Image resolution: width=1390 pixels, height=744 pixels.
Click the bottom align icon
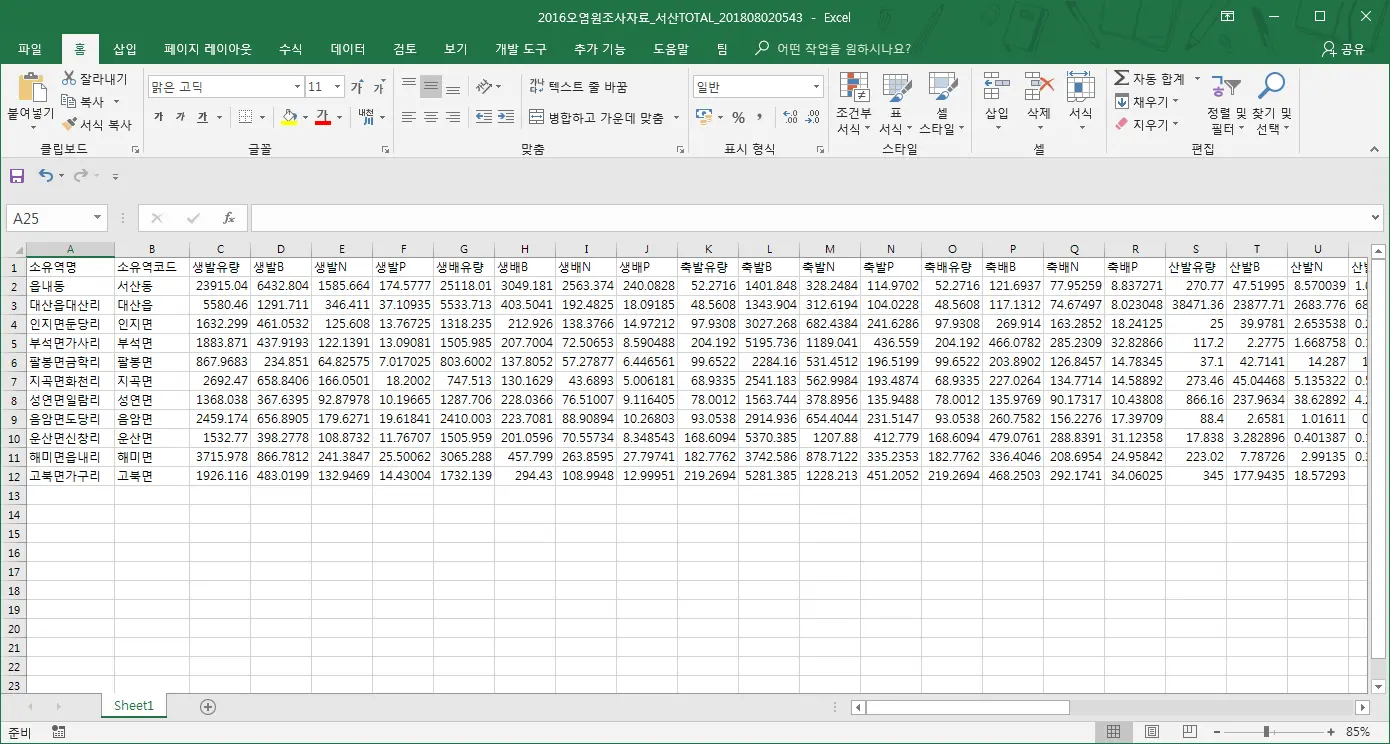click(453, 86)
